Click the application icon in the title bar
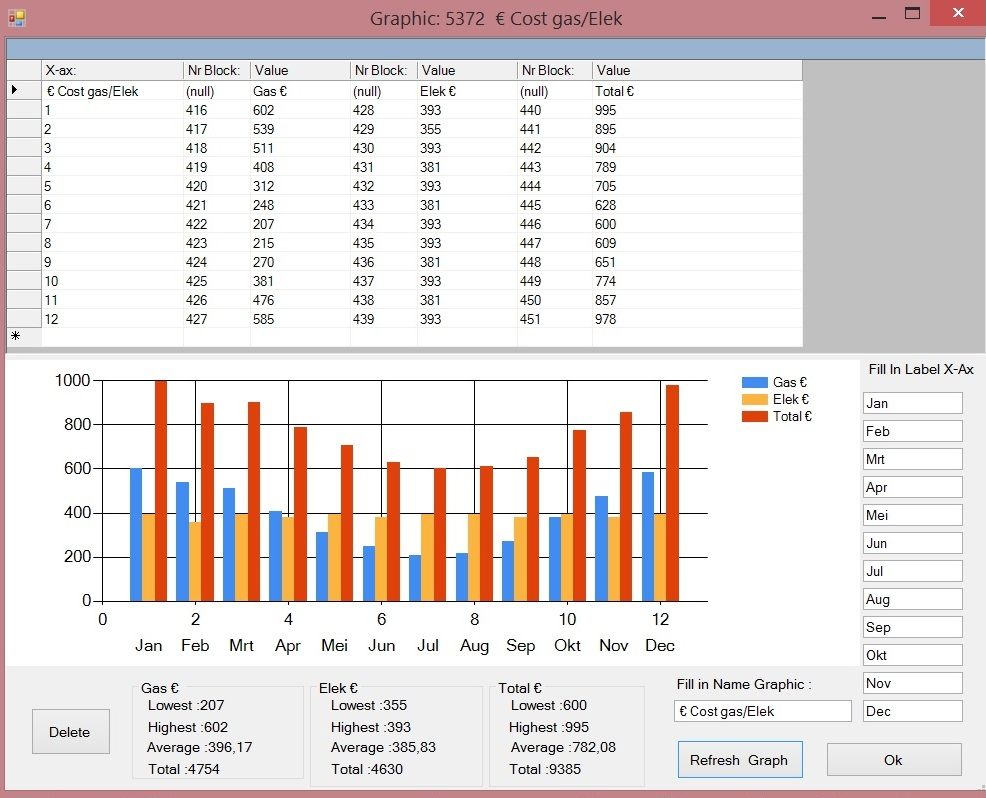This screenshot has height=798, width=986. (16, 18)
